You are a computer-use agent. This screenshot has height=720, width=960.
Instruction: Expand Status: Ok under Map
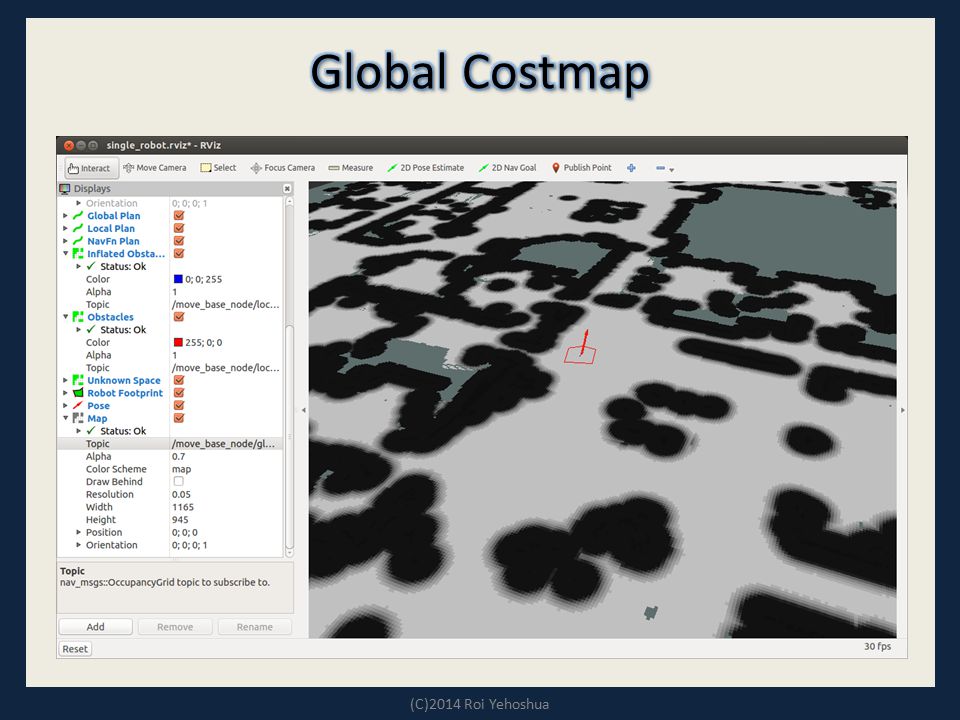[x=78, y=431]
